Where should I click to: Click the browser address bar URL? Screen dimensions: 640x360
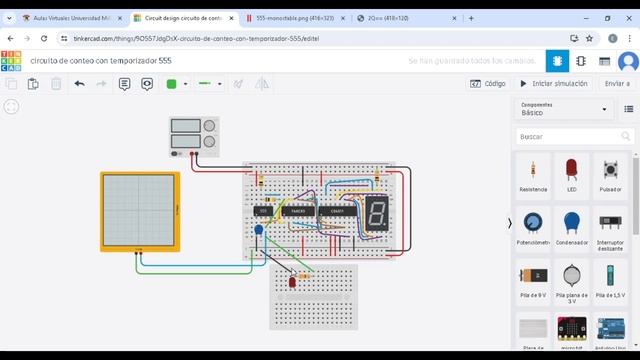pos(196,39)
